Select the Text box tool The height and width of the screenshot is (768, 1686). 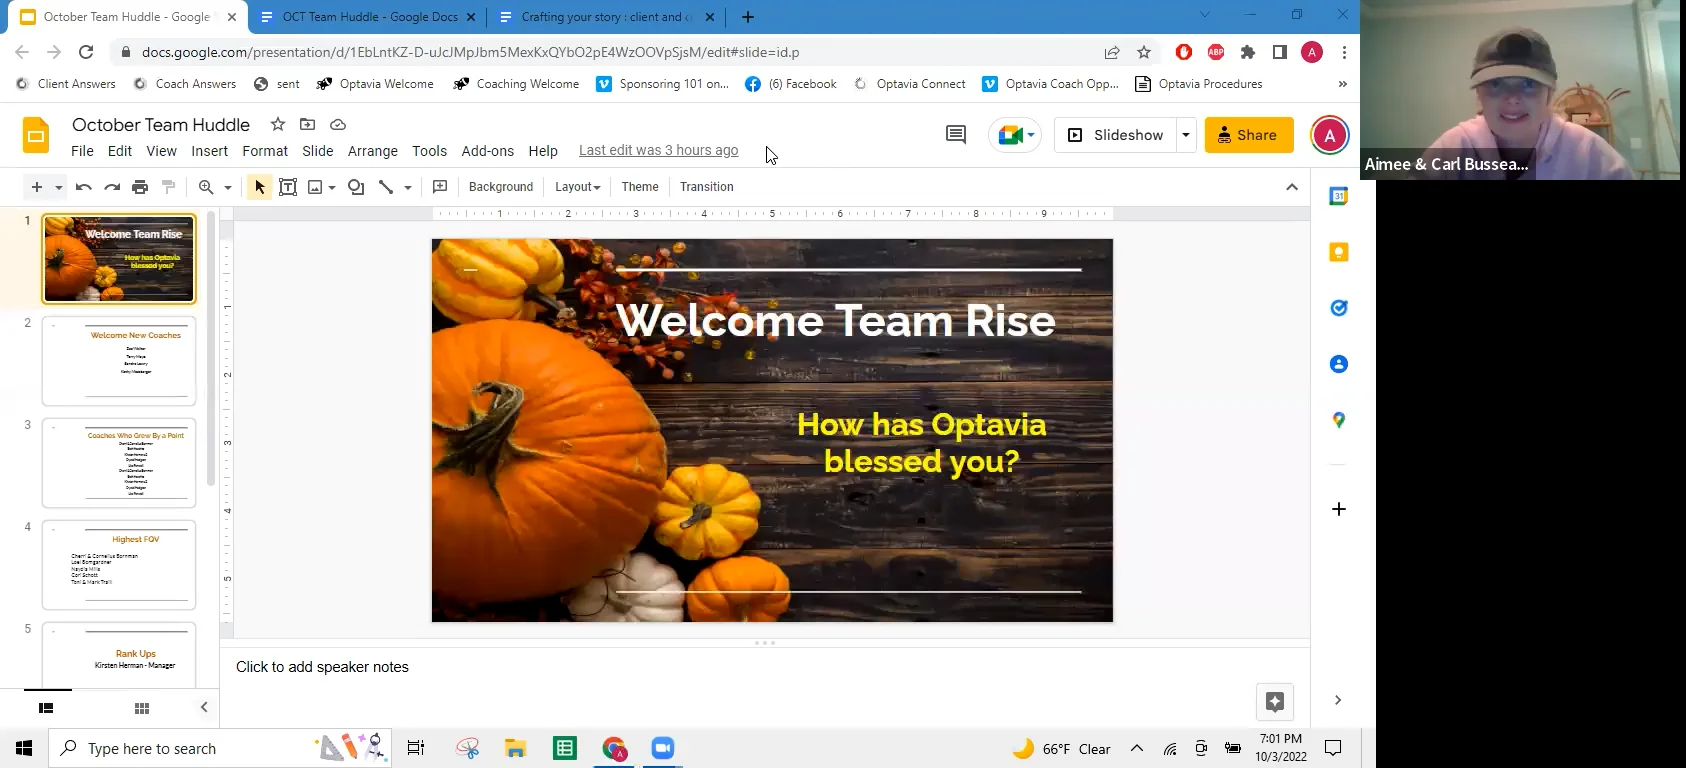click(x=288, y=187)
